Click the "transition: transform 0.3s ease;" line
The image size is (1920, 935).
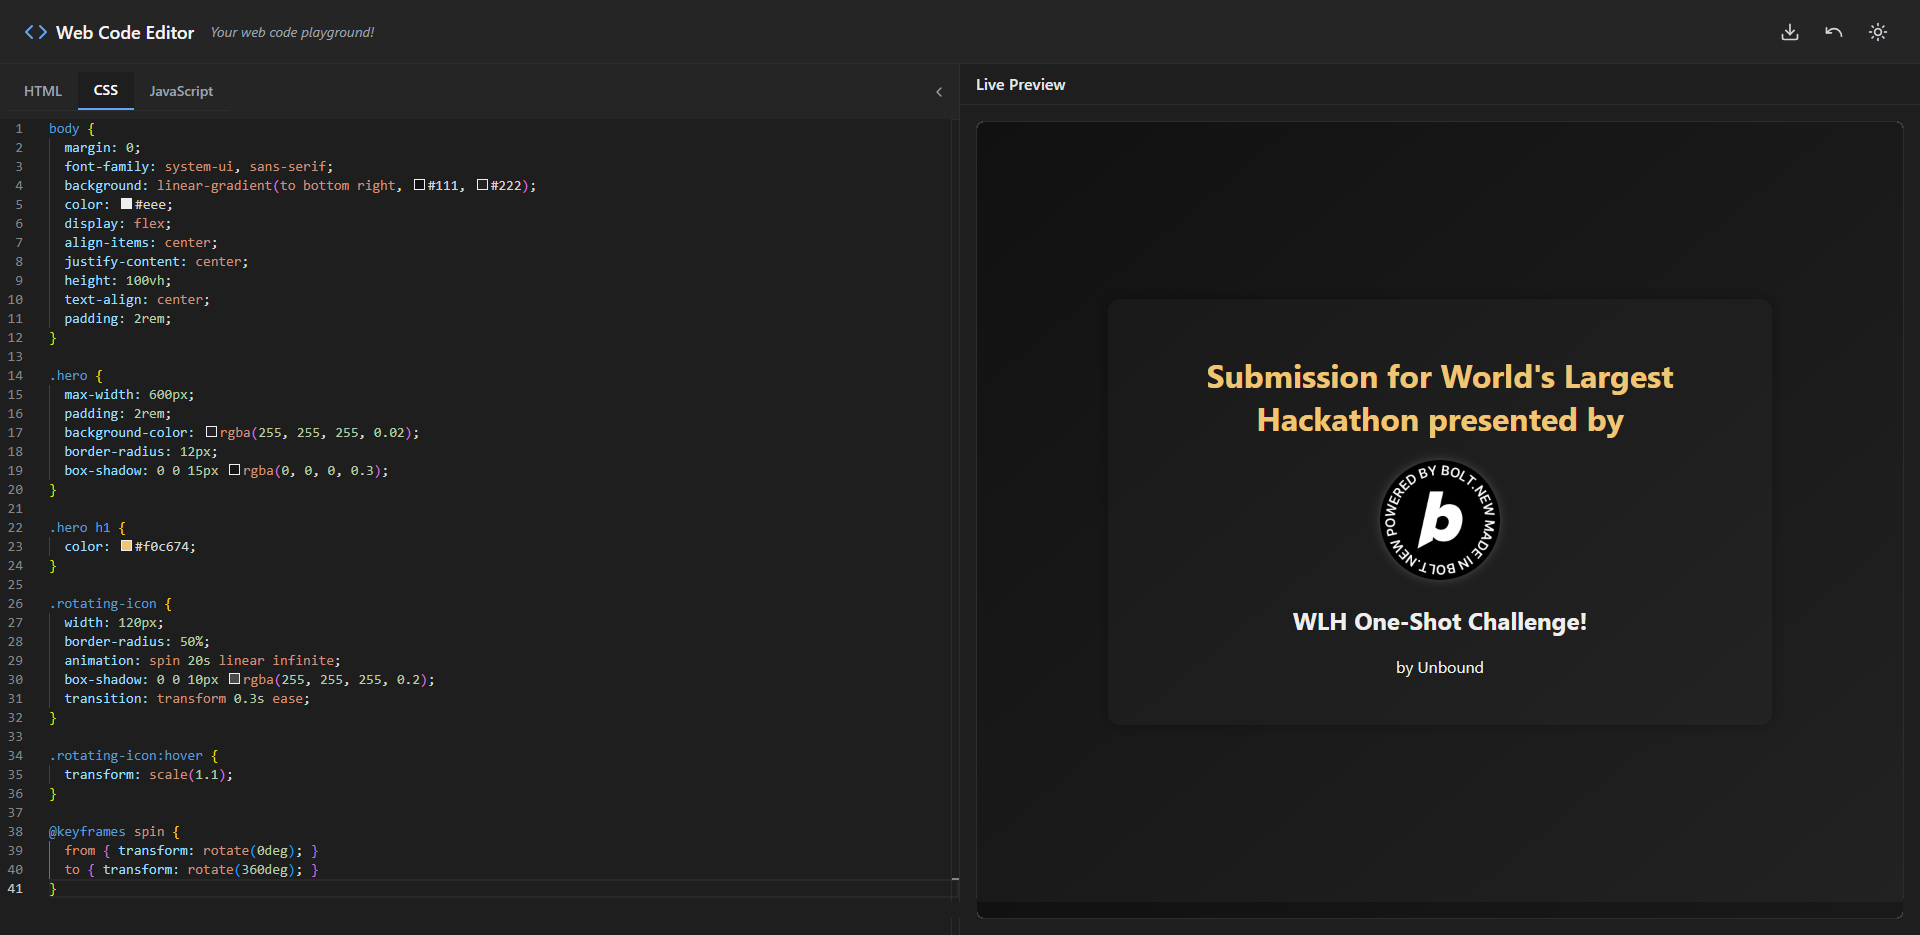pyautogui.click(x=187, y=698)
